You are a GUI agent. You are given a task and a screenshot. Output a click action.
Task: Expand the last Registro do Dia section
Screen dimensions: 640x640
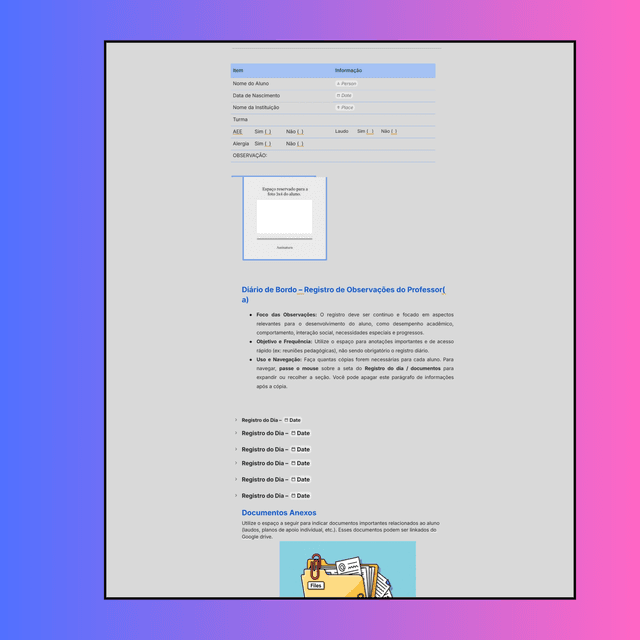coord(236,496)
